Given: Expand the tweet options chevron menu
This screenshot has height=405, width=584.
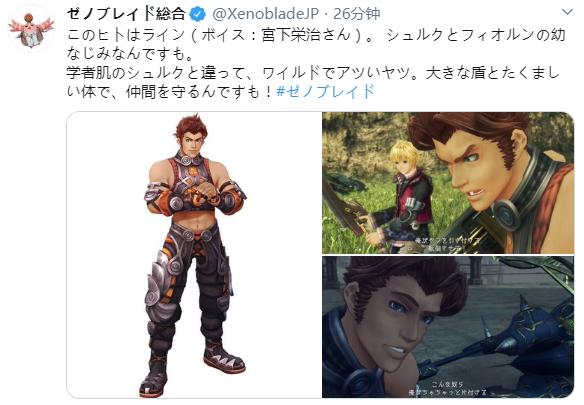Looking at the screenshot, I should 567,12.
